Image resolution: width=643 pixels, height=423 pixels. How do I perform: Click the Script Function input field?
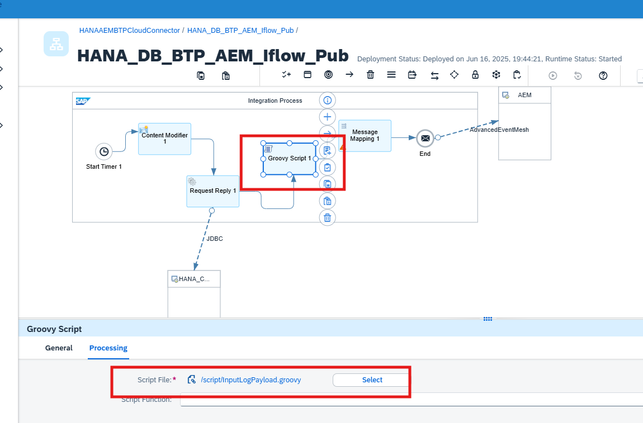411,400
